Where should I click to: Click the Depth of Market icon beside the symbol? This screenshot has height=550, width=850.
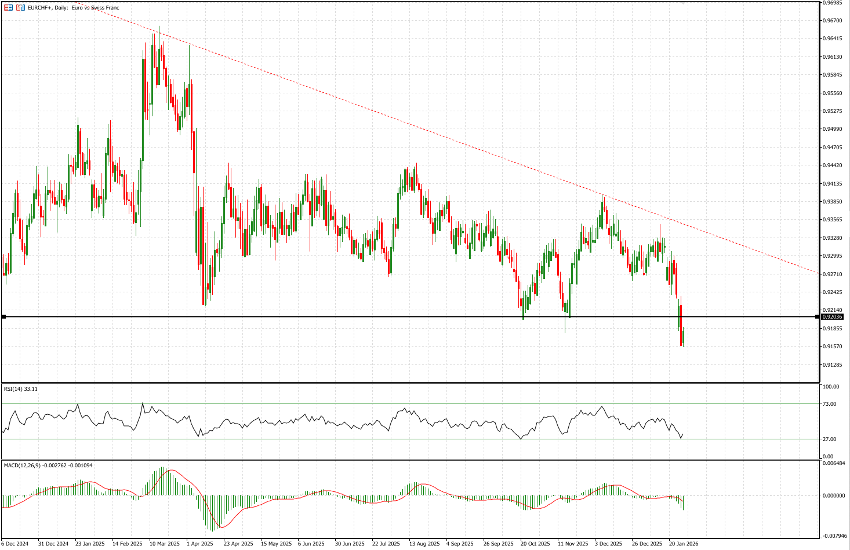tap(20, 9)
